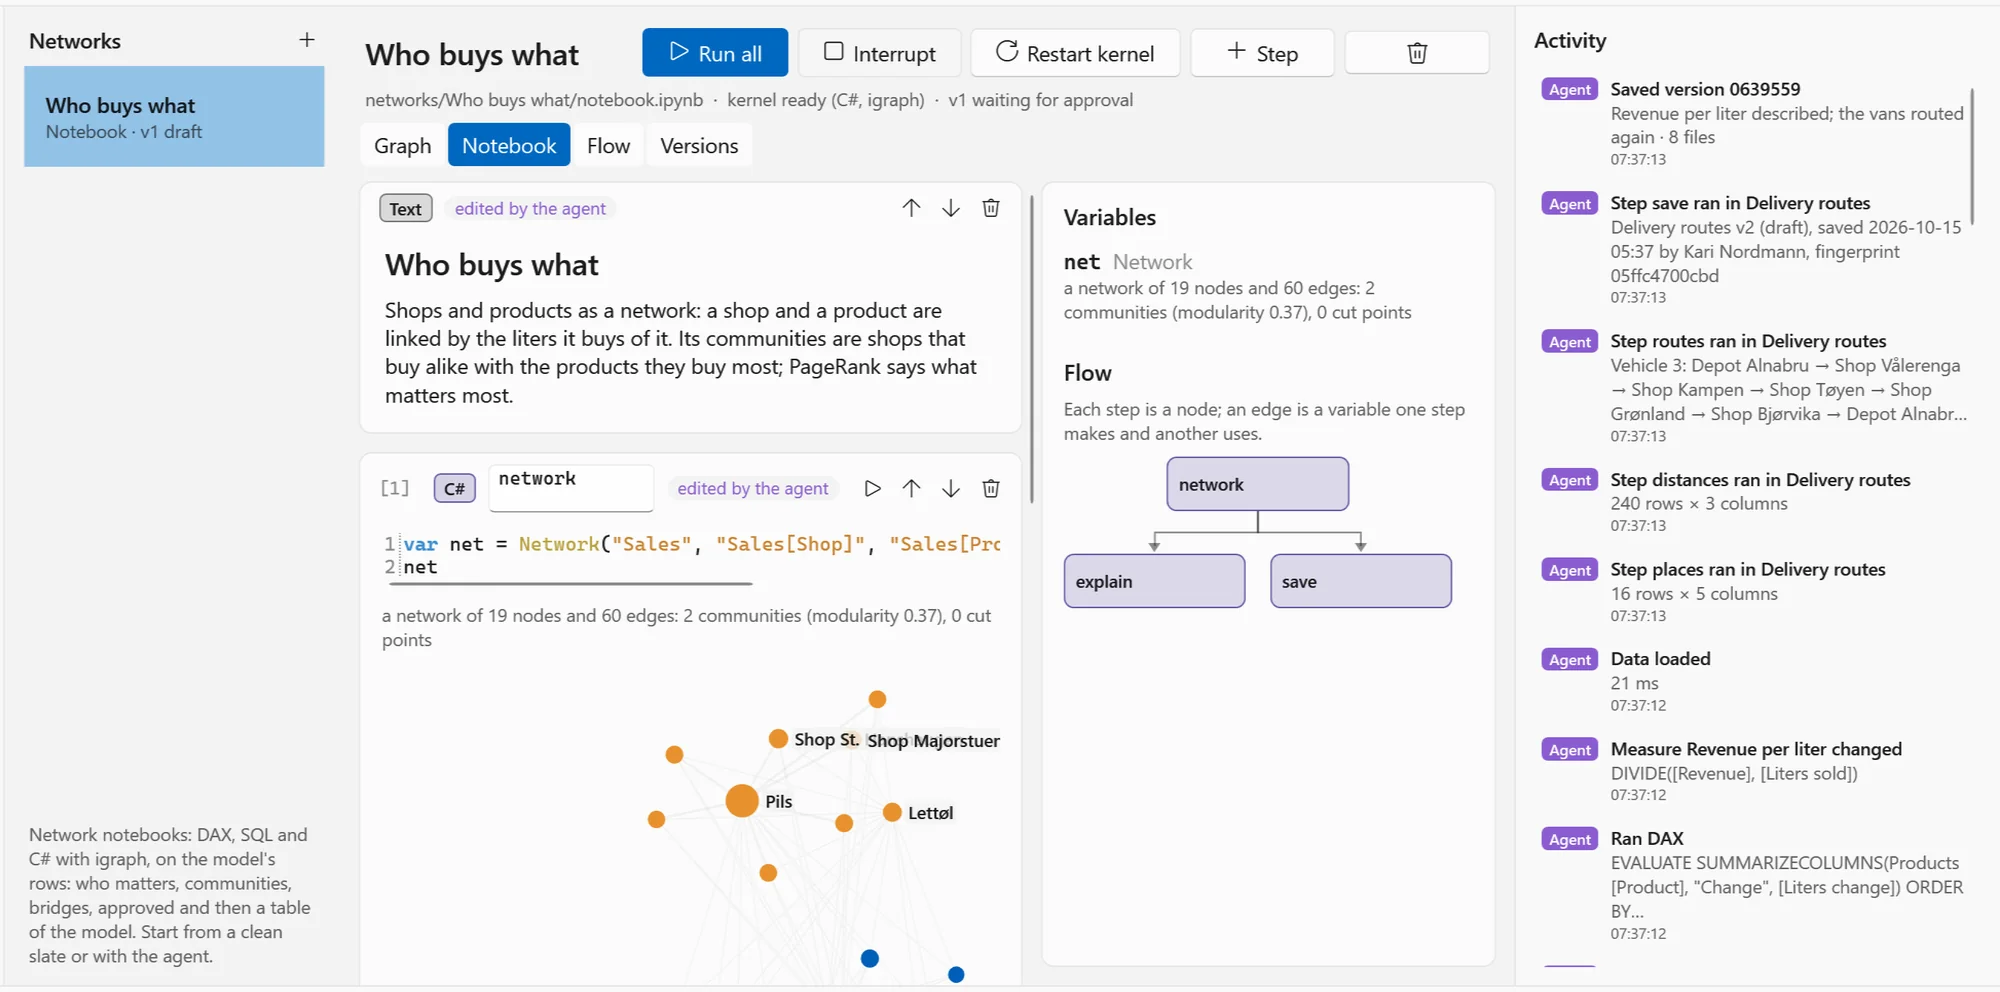The height and width of the screenshot is (992, 2000).
Task: Open the Ran DAX activity entry
Action: pos(1755,885)
